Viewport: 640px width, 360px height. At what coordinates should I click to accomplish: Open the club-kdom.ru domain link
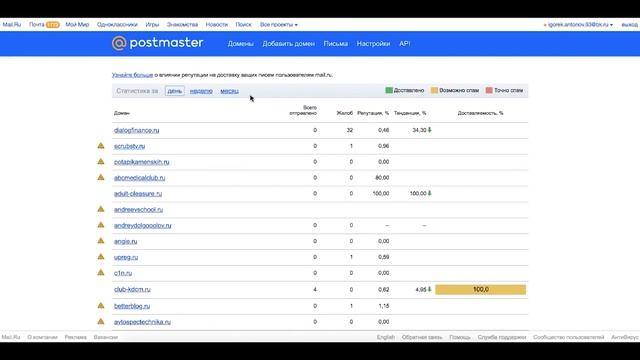pyautogui.click(x=132, y=289)
